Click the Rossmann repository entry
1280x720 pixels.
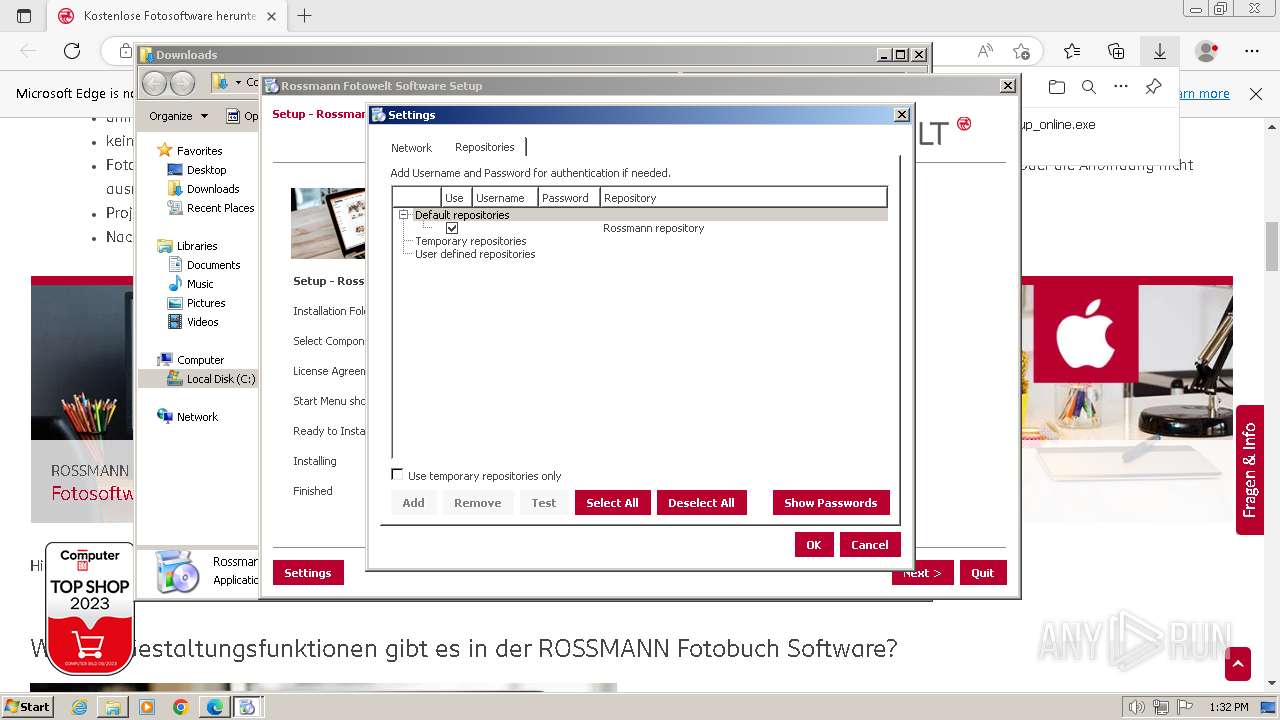(653, 228)
